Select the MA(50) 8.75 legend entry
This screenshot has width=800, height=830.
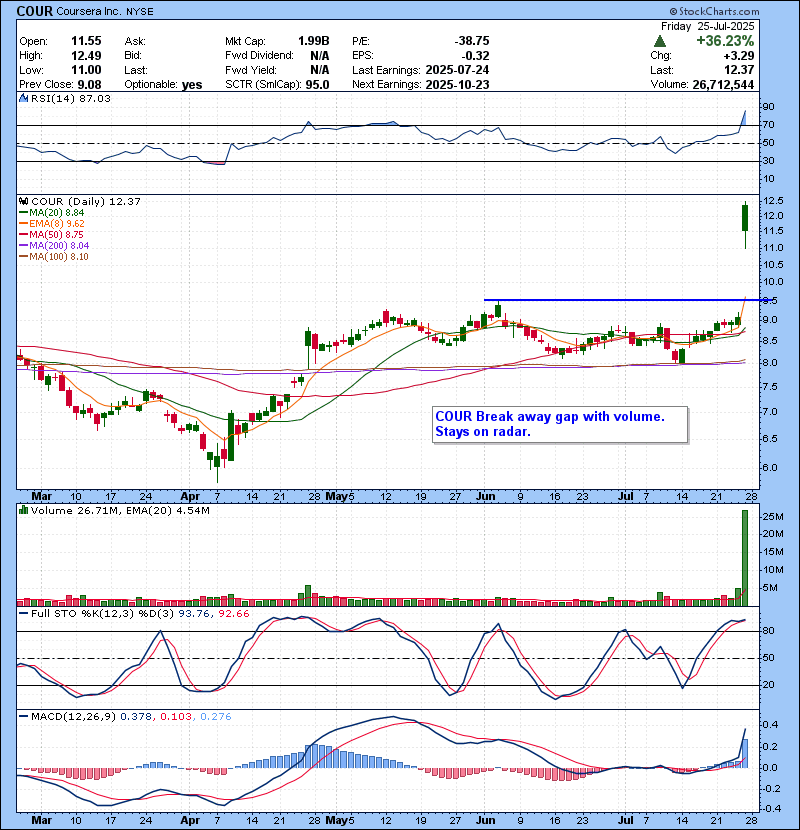(51, 234)
